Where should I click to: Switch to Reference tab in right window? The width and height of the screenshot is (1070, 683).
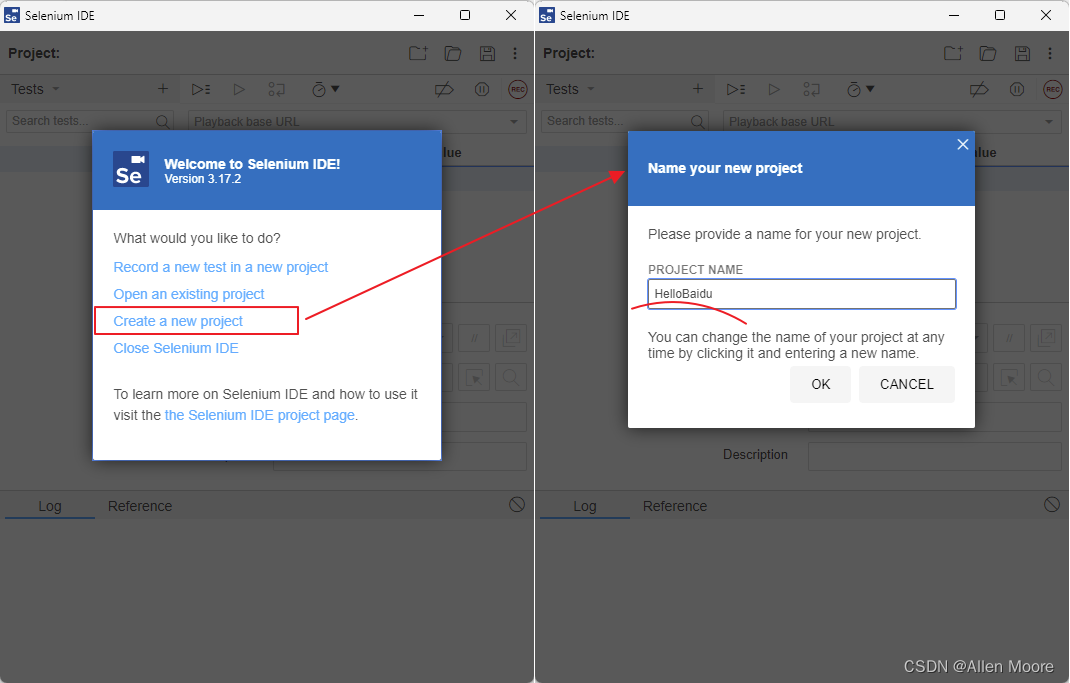click(675, 506)
